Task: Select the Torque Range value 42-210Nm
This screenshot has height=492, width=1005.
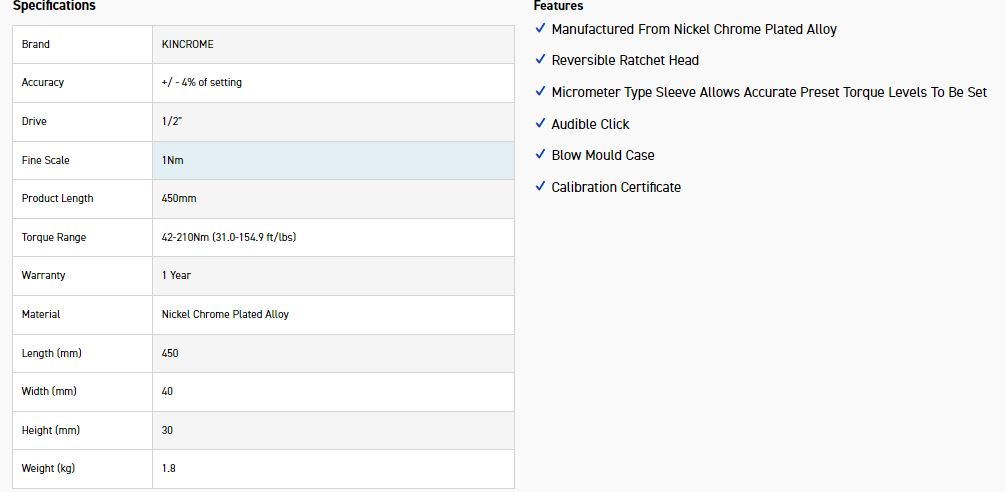Action: coord(228,237)
